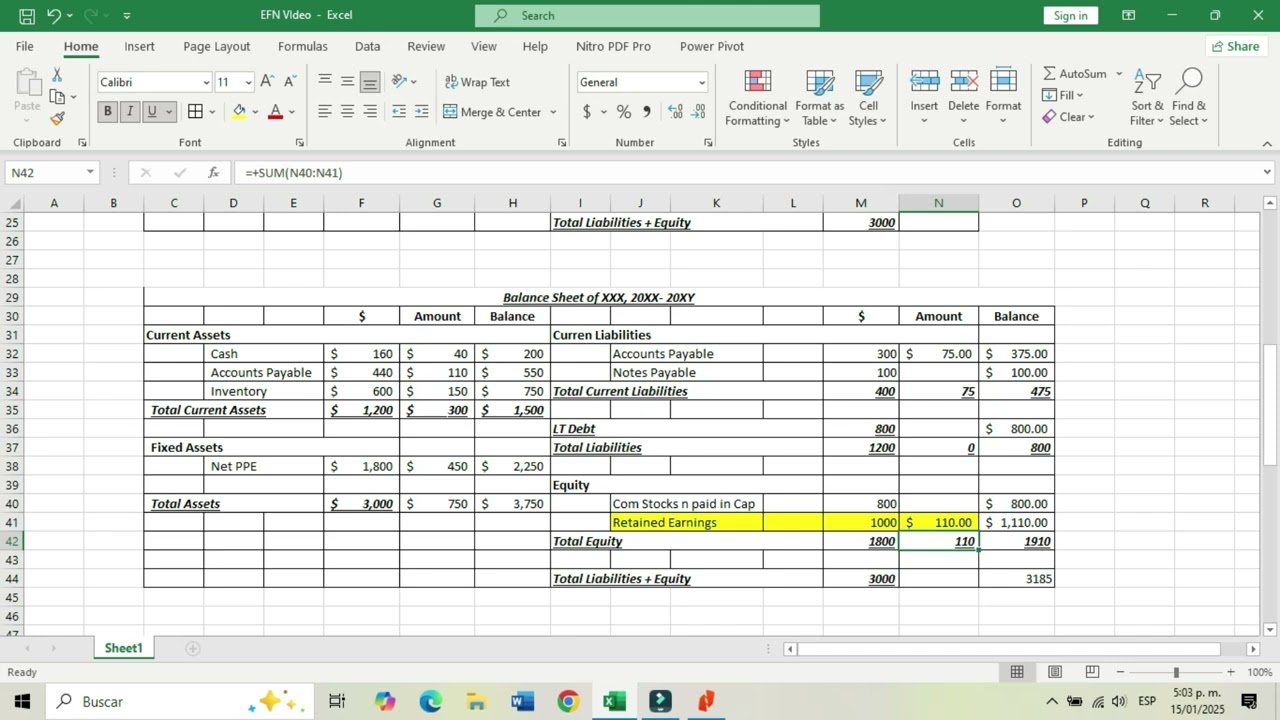
Task: Open the number format dropdown General
Action: pyautogui.click(x=702, y=83)
